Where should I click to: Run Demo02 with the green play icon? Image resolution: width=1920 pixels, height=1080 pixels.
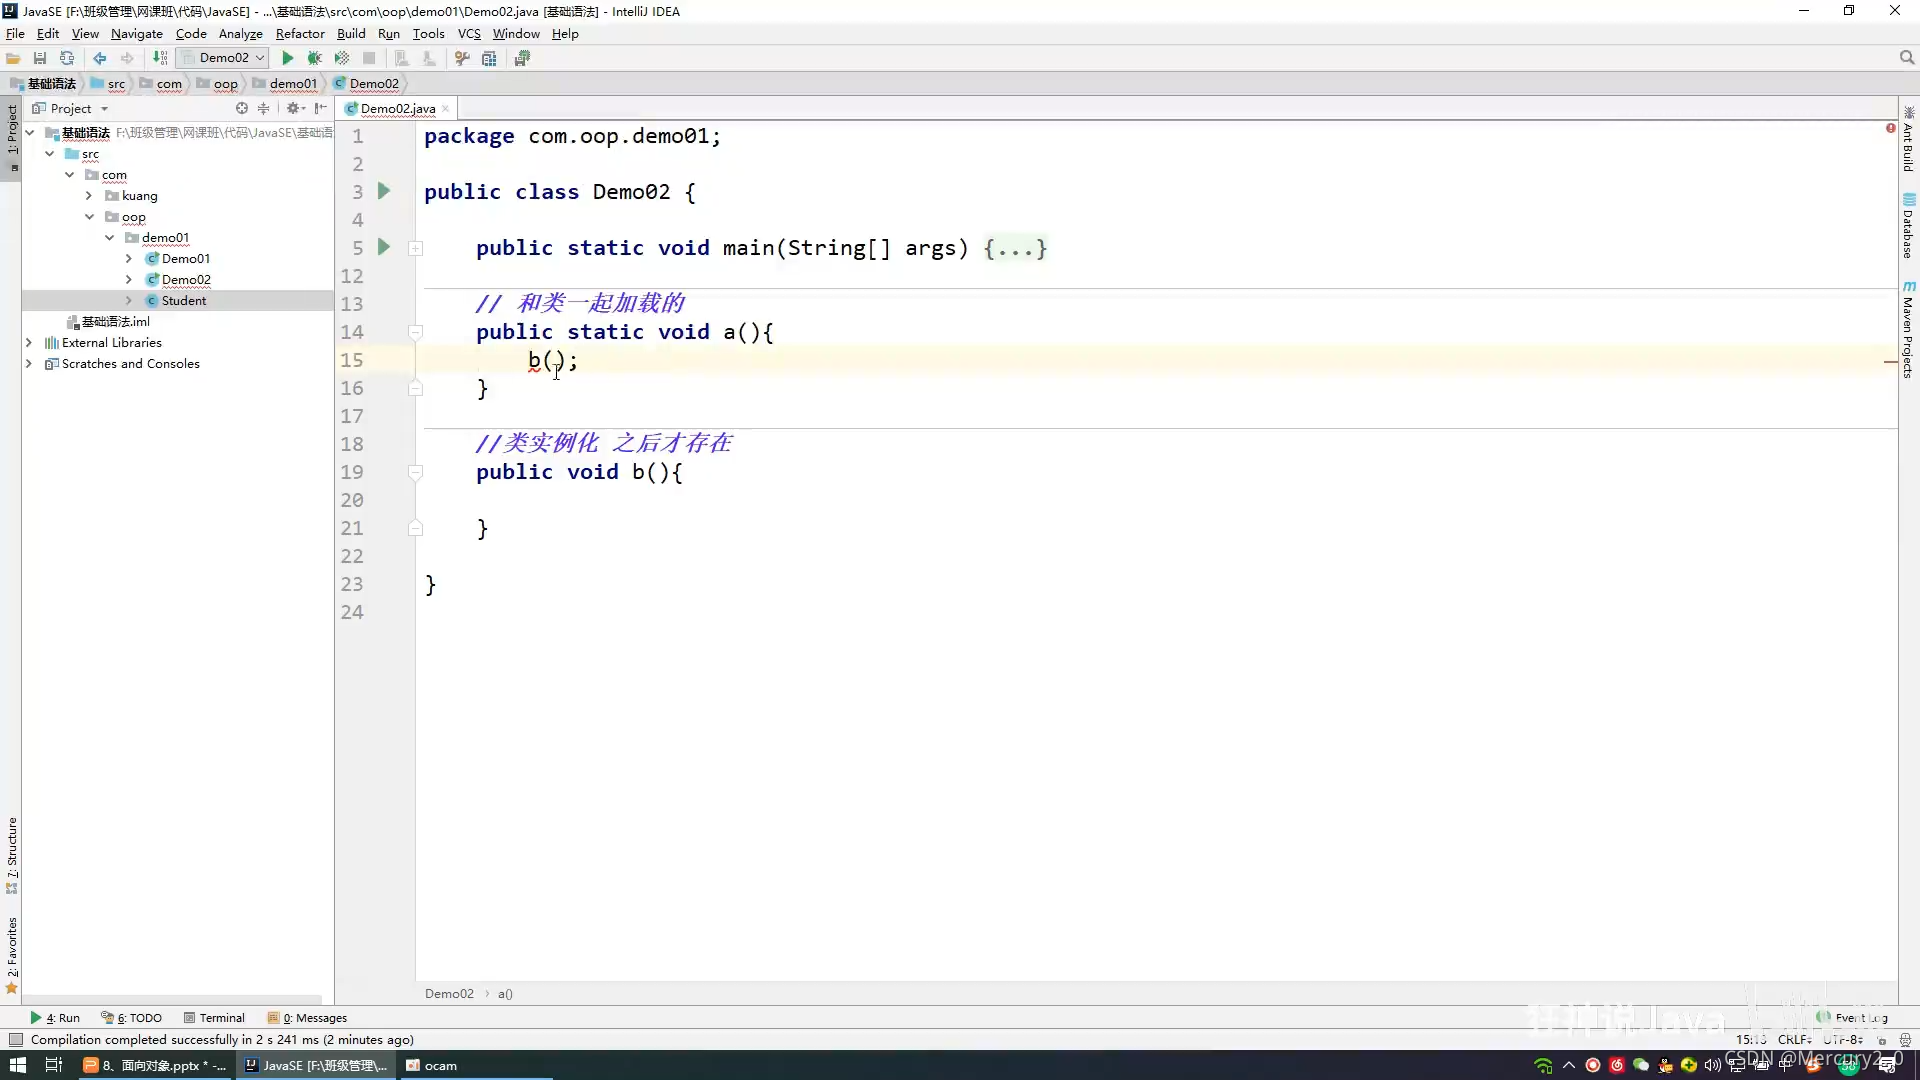288,58
